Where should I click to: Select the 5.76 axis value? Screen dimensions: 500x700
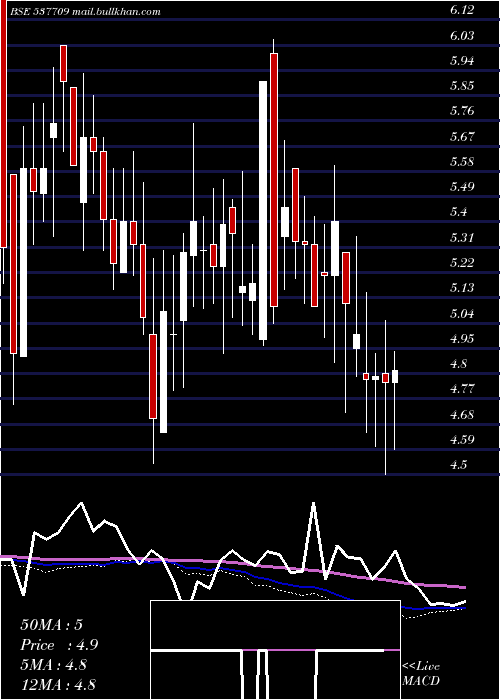[x=462, y=112]
